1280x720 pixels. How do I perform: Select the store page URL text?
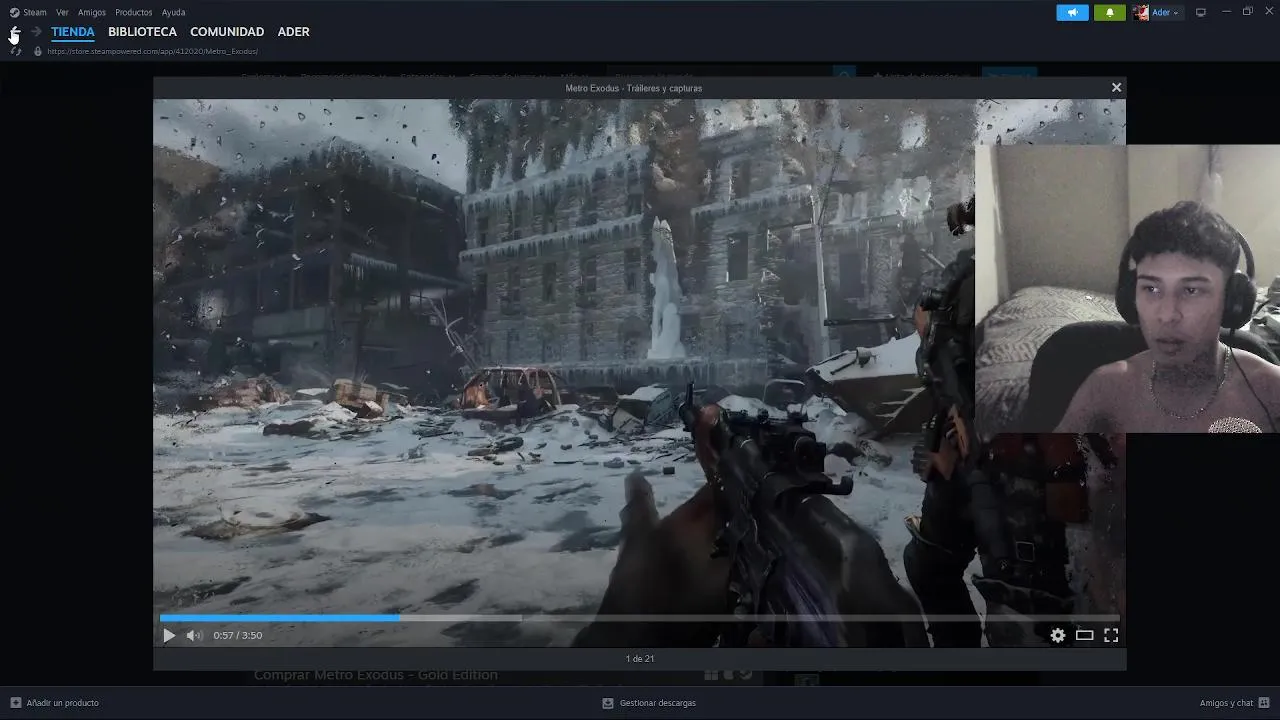(x=152, y=51)
